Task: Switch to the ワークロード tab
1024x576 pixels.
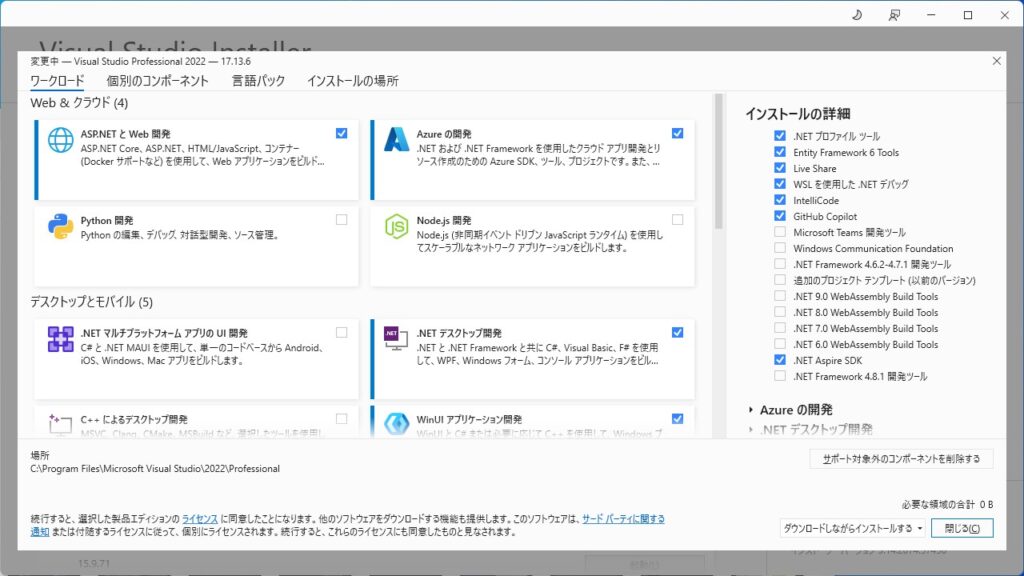Action: click(x=57, y=81)
